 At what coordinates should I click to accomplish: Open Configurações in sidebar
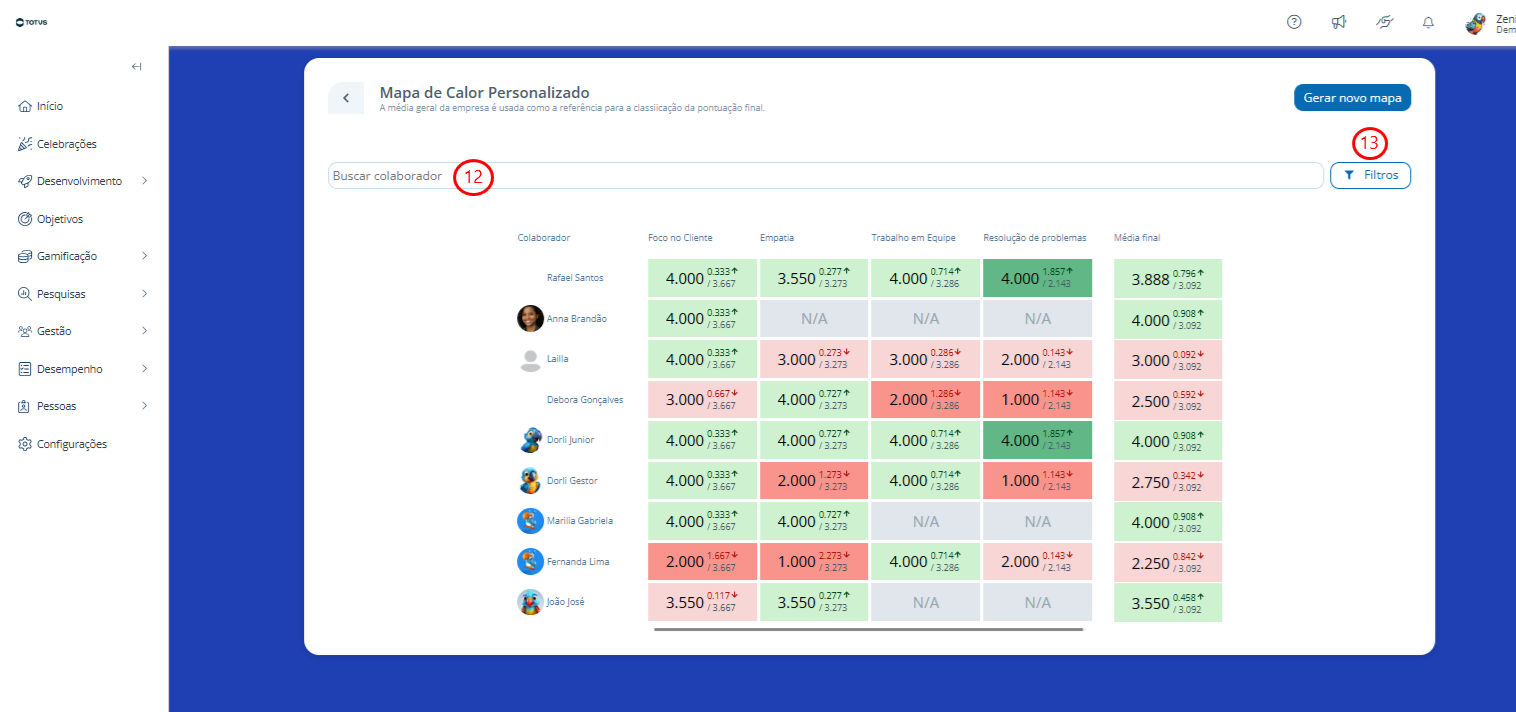click(x=72, y=444)
